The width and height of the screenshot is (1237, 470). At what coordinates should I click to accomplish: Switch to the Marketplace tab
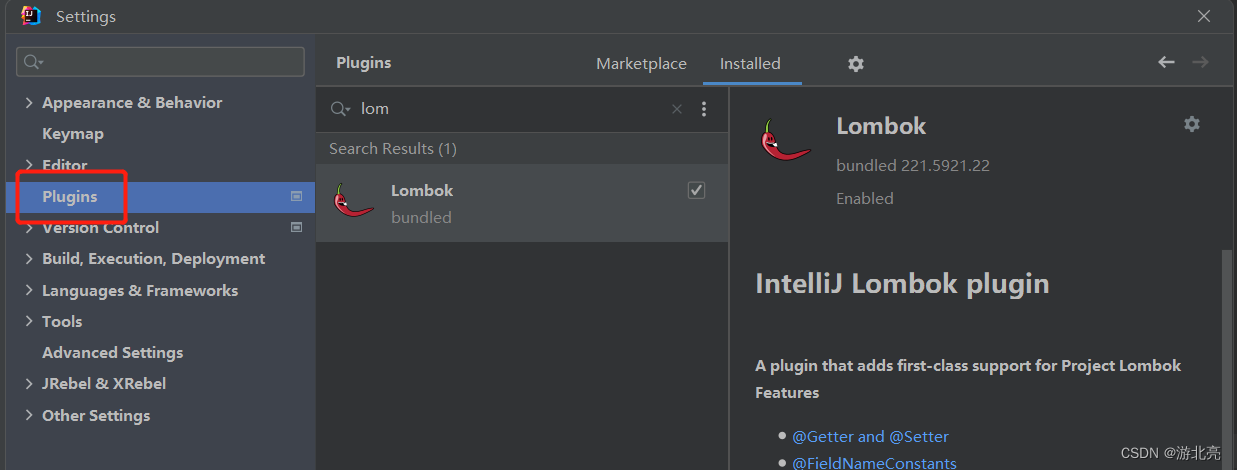coord(641,63)
